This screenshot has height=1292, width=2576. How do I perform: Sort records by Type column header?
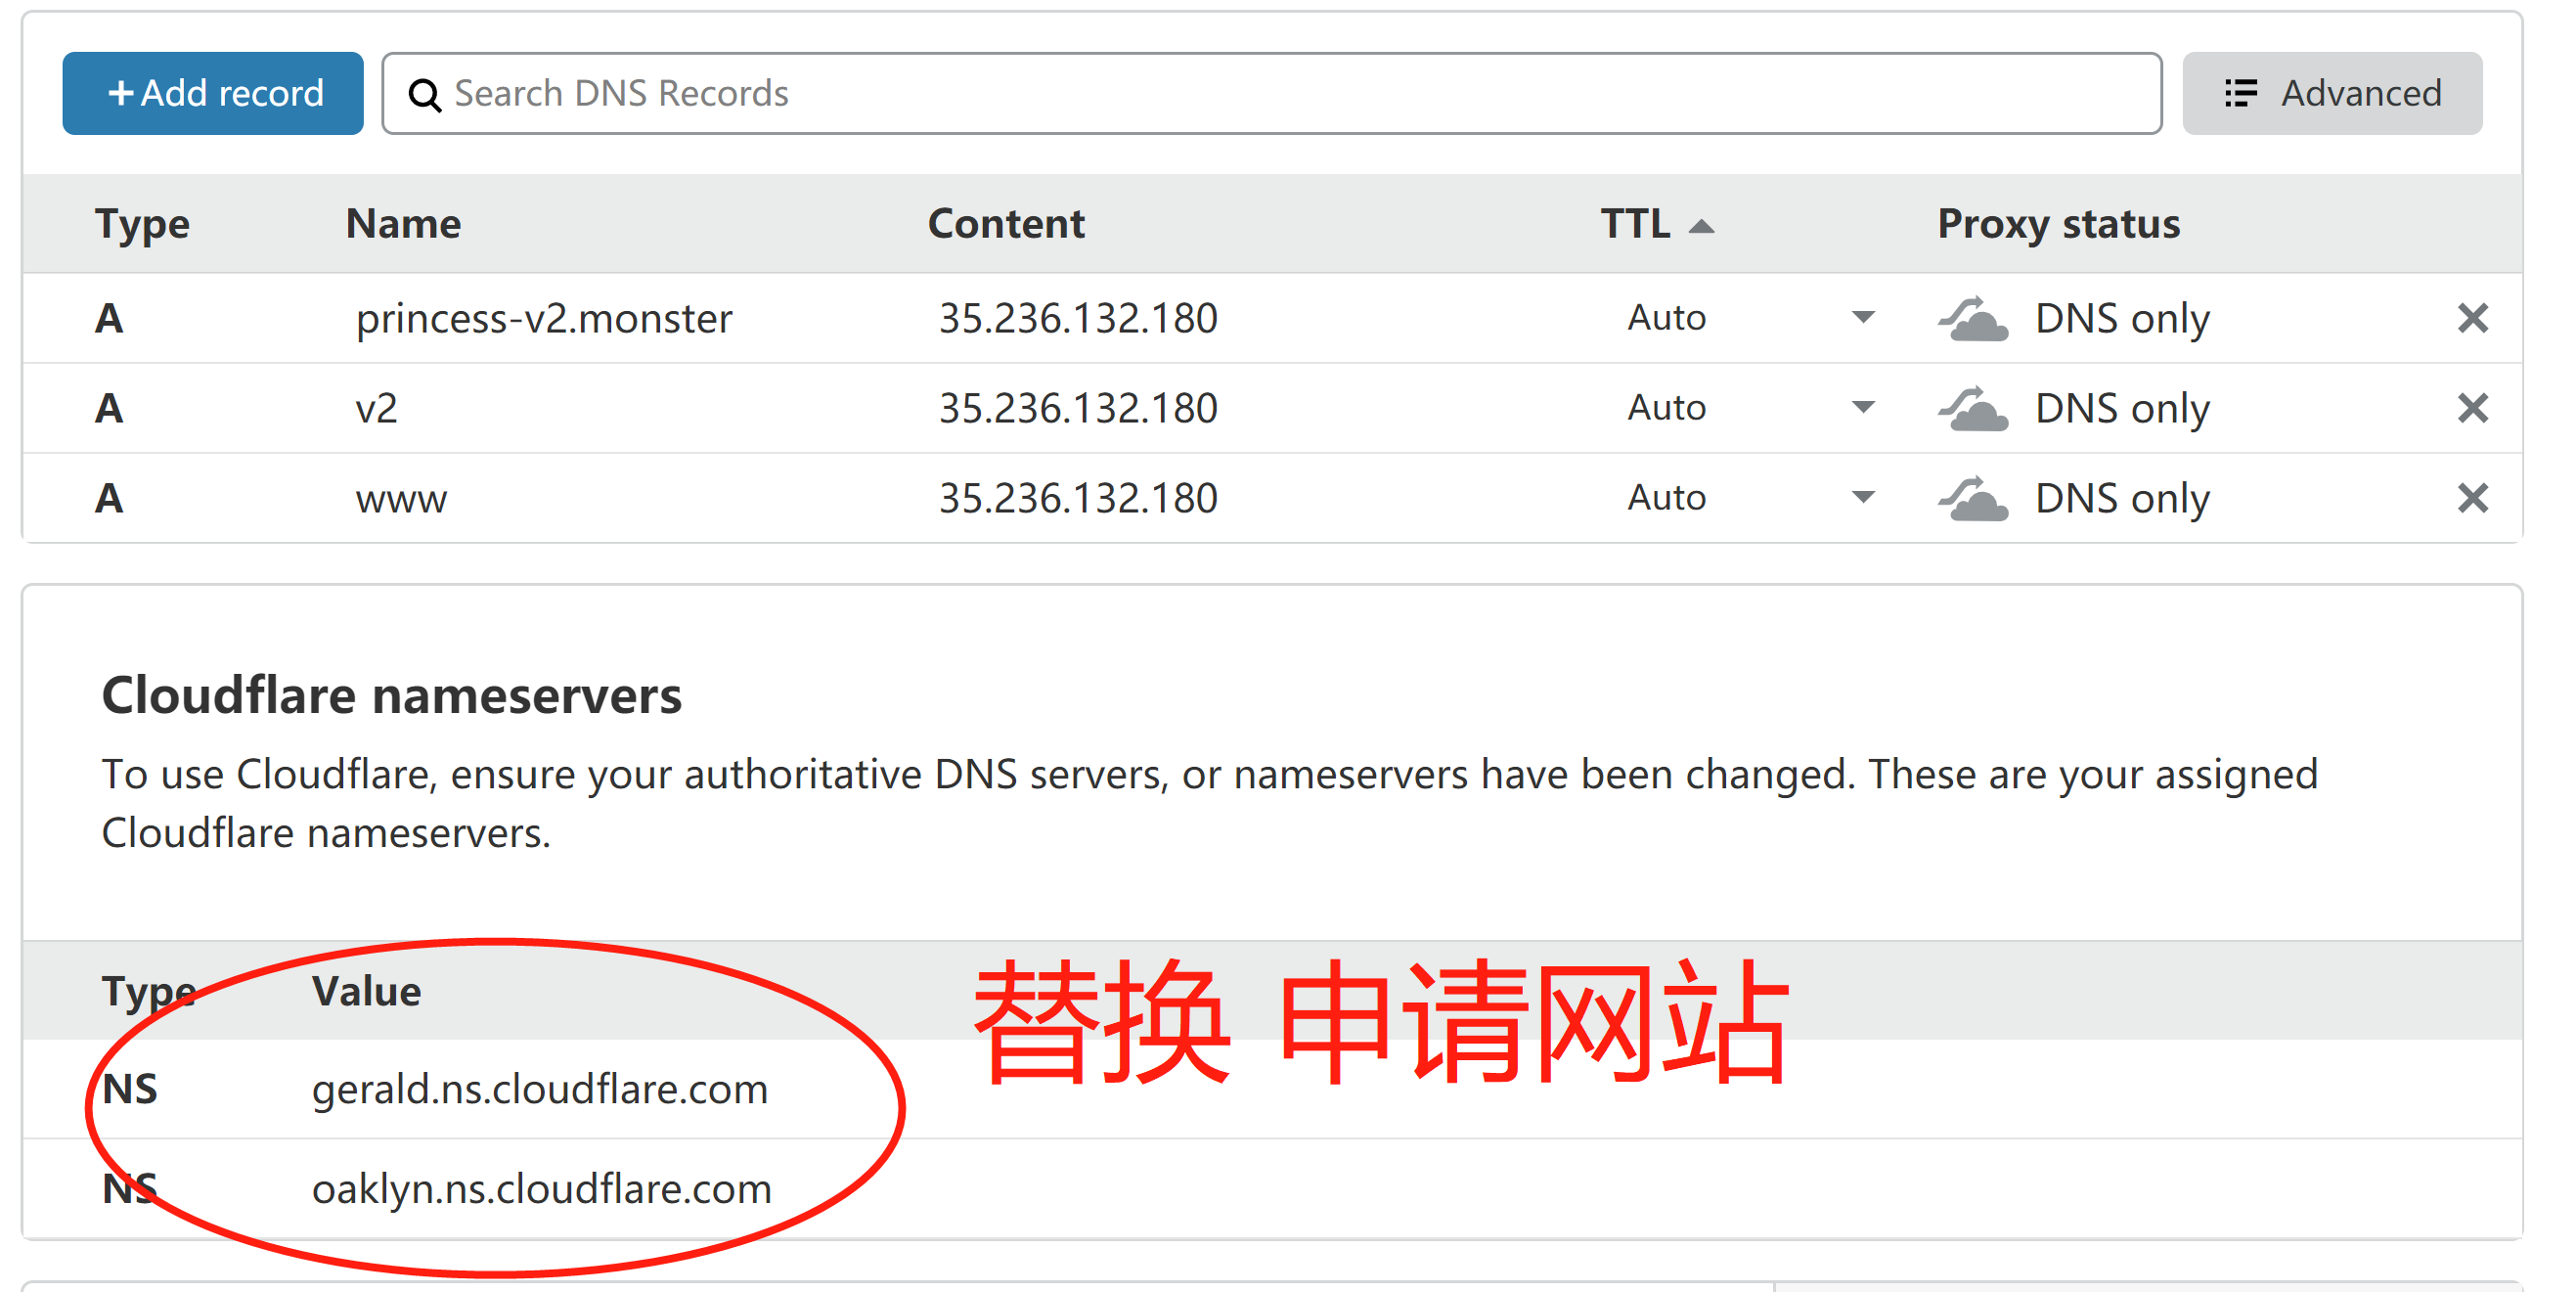click(142, 224)
